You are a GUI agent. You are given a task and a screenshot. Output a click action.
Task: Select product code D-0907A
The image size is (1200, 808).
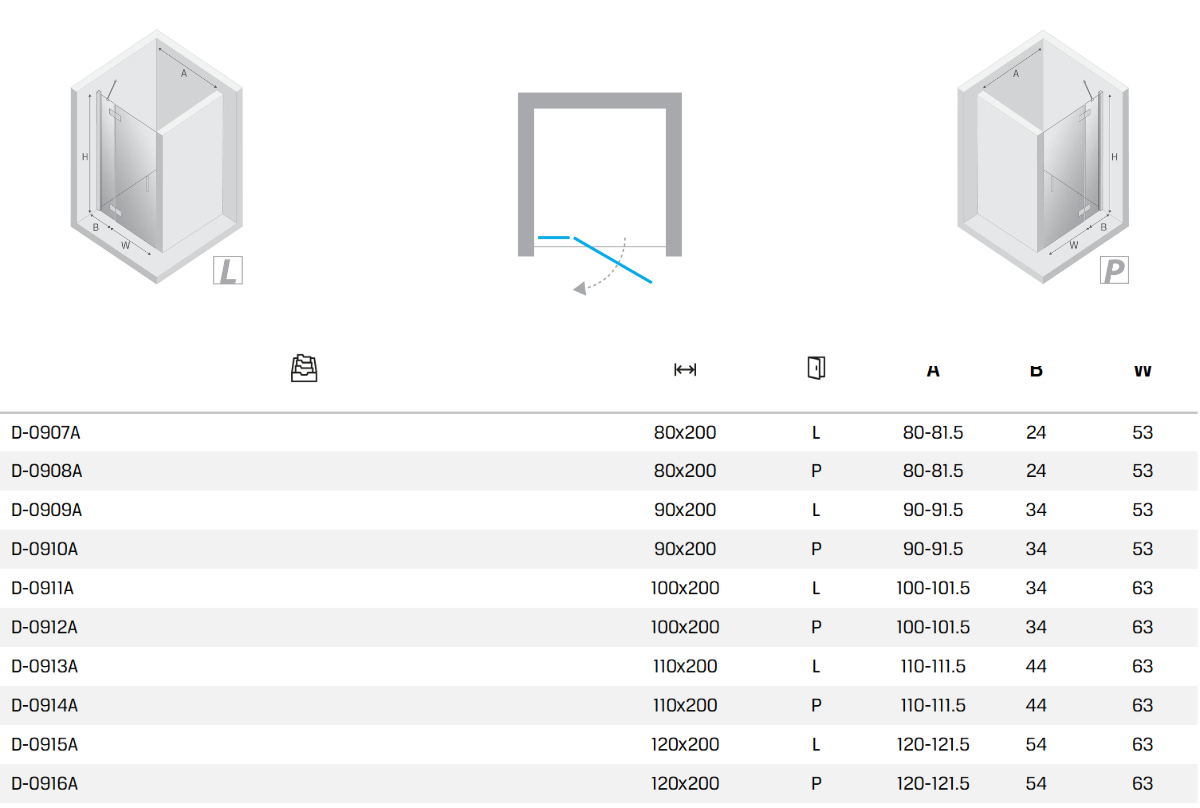click(x=46, y=433)
